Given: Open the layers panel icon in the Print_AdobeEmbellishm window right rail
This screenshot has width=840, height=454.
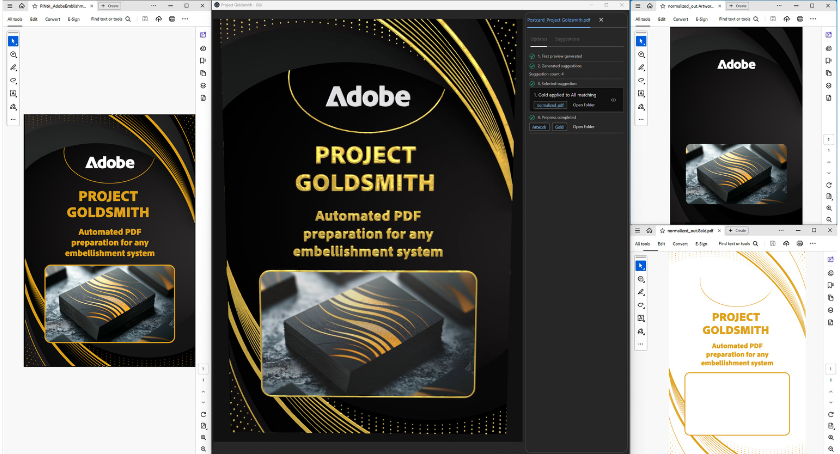Looking at the screenshot, I should (x=203, y=85).
